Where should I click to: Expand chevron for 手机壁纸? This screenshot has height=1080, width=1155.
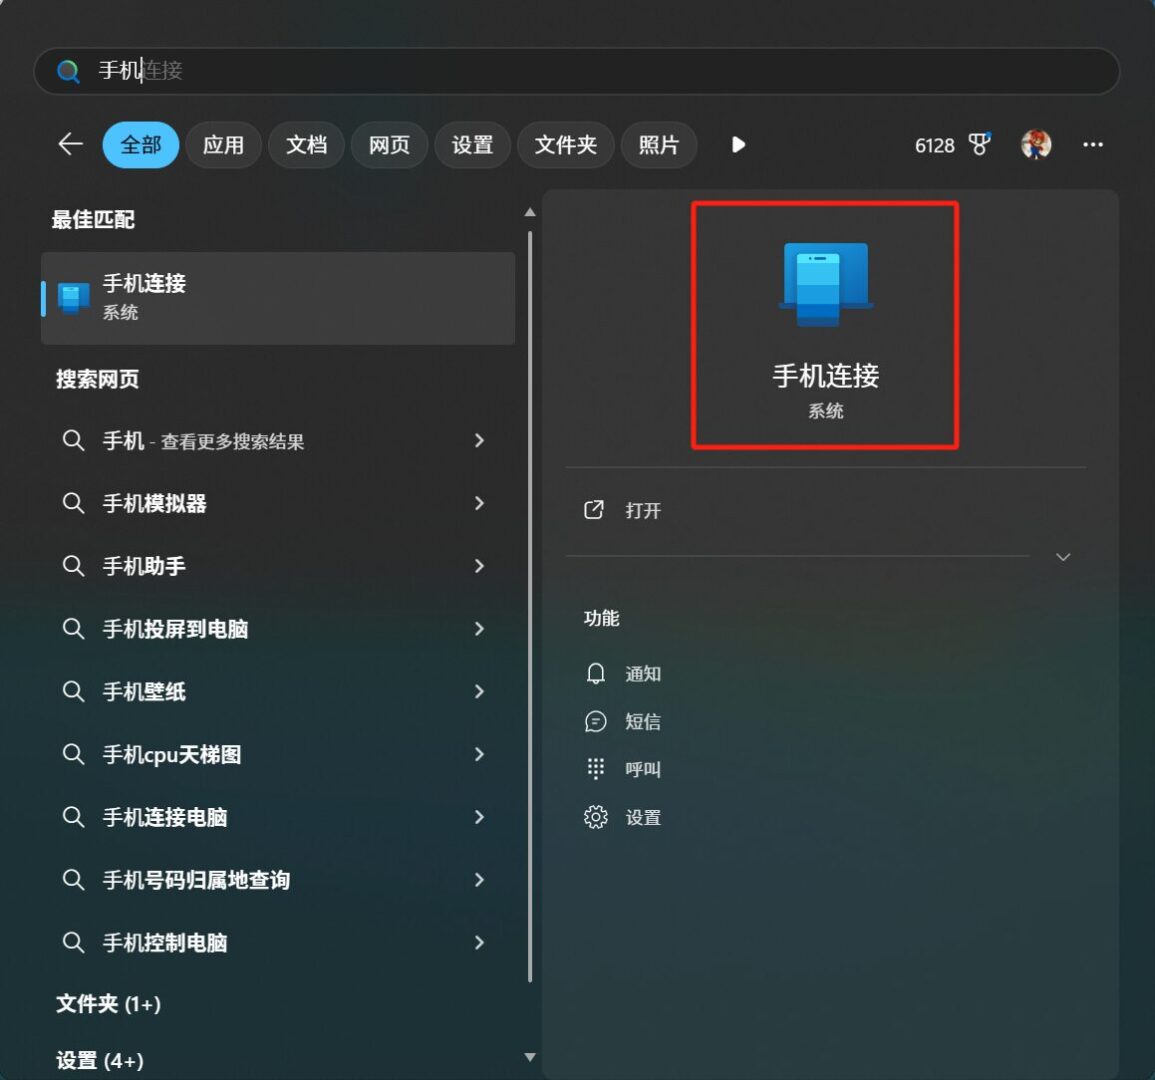tap(479, 691)
